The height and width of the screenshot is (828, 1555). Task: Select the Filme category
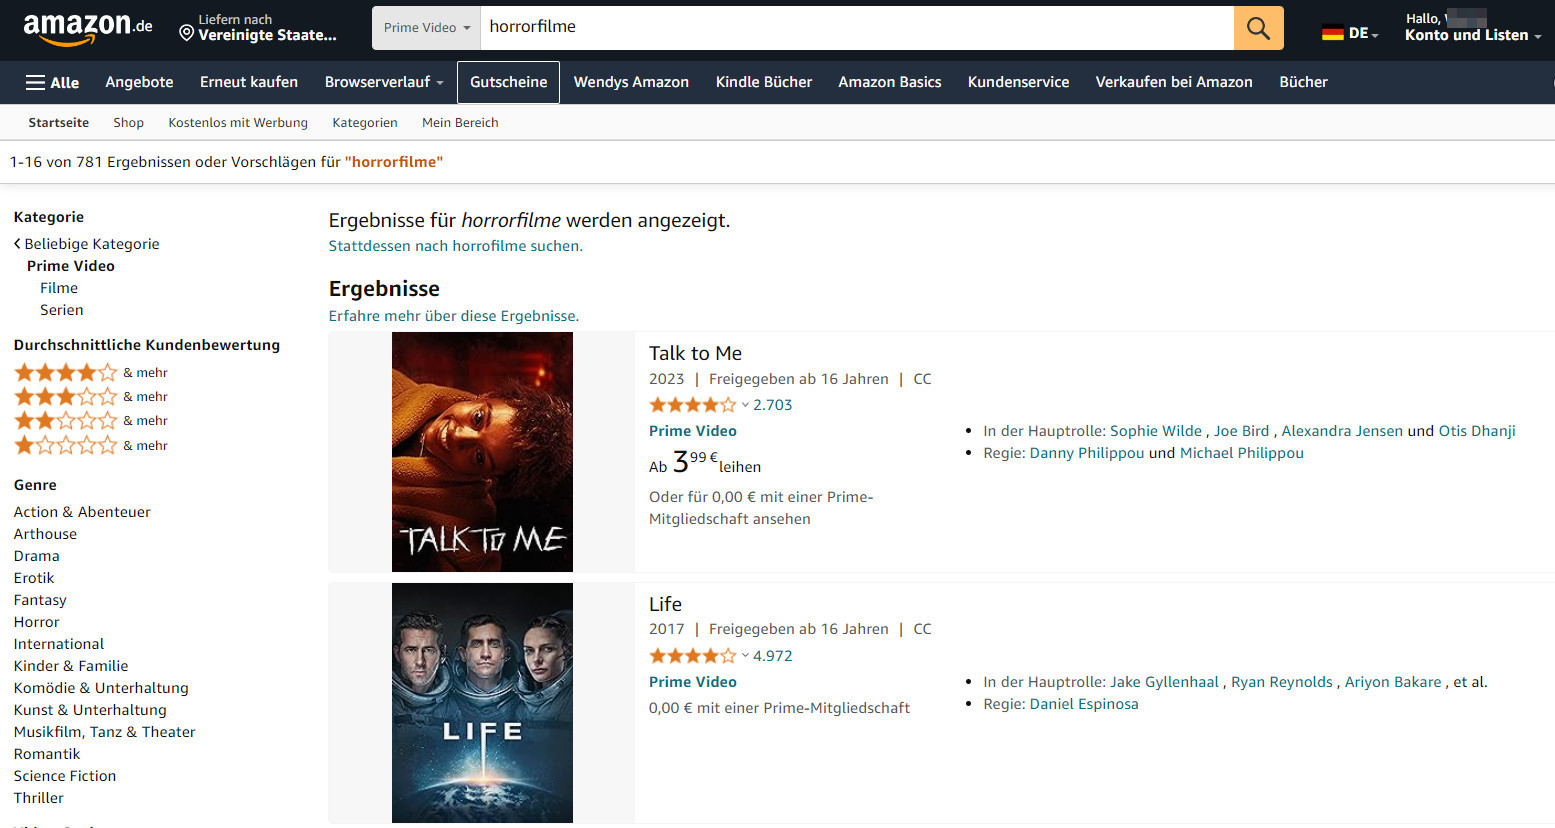click(x=59, y=288)
